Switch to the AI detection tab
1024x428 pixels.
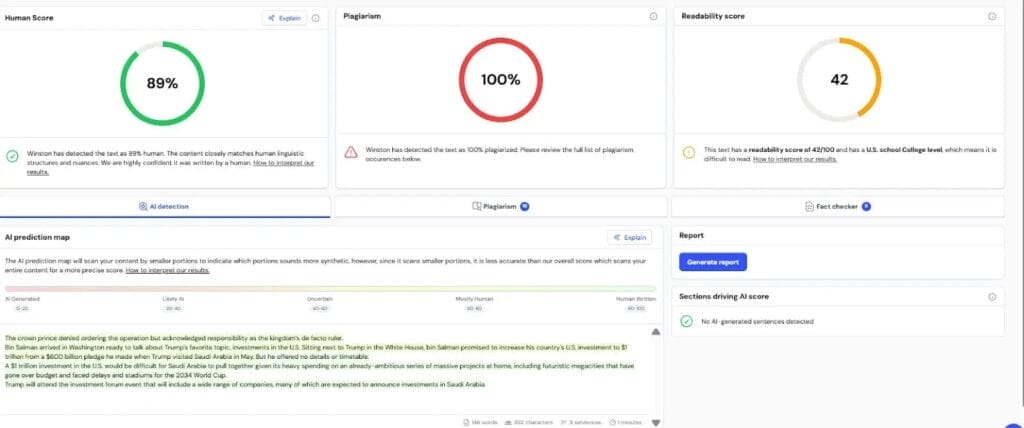point(164,206)
